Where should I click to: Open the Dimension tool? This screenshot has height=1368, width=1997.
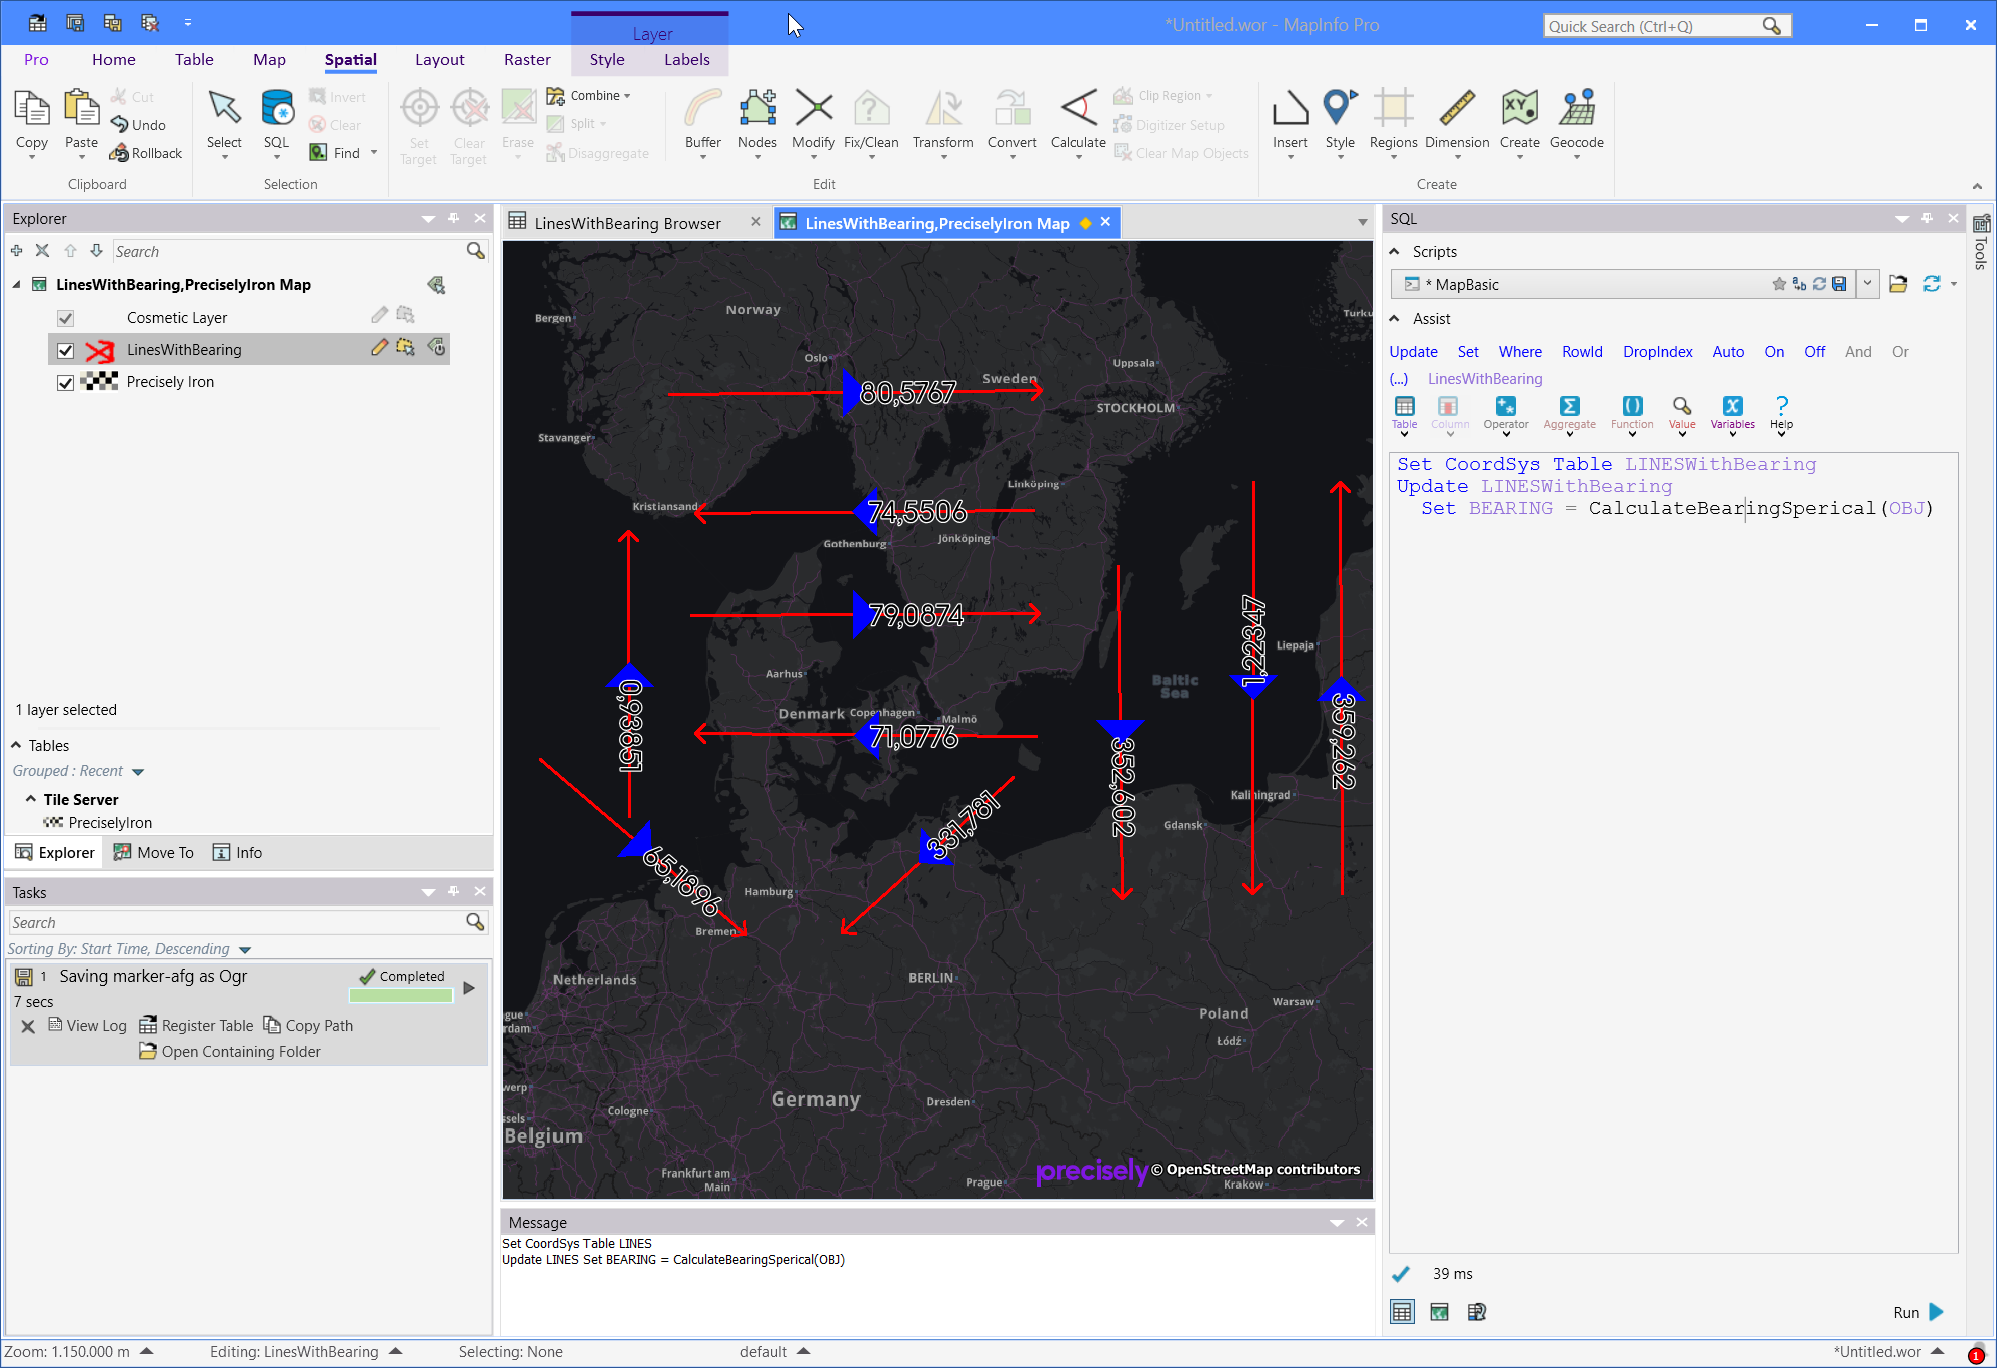[1457, 122]
